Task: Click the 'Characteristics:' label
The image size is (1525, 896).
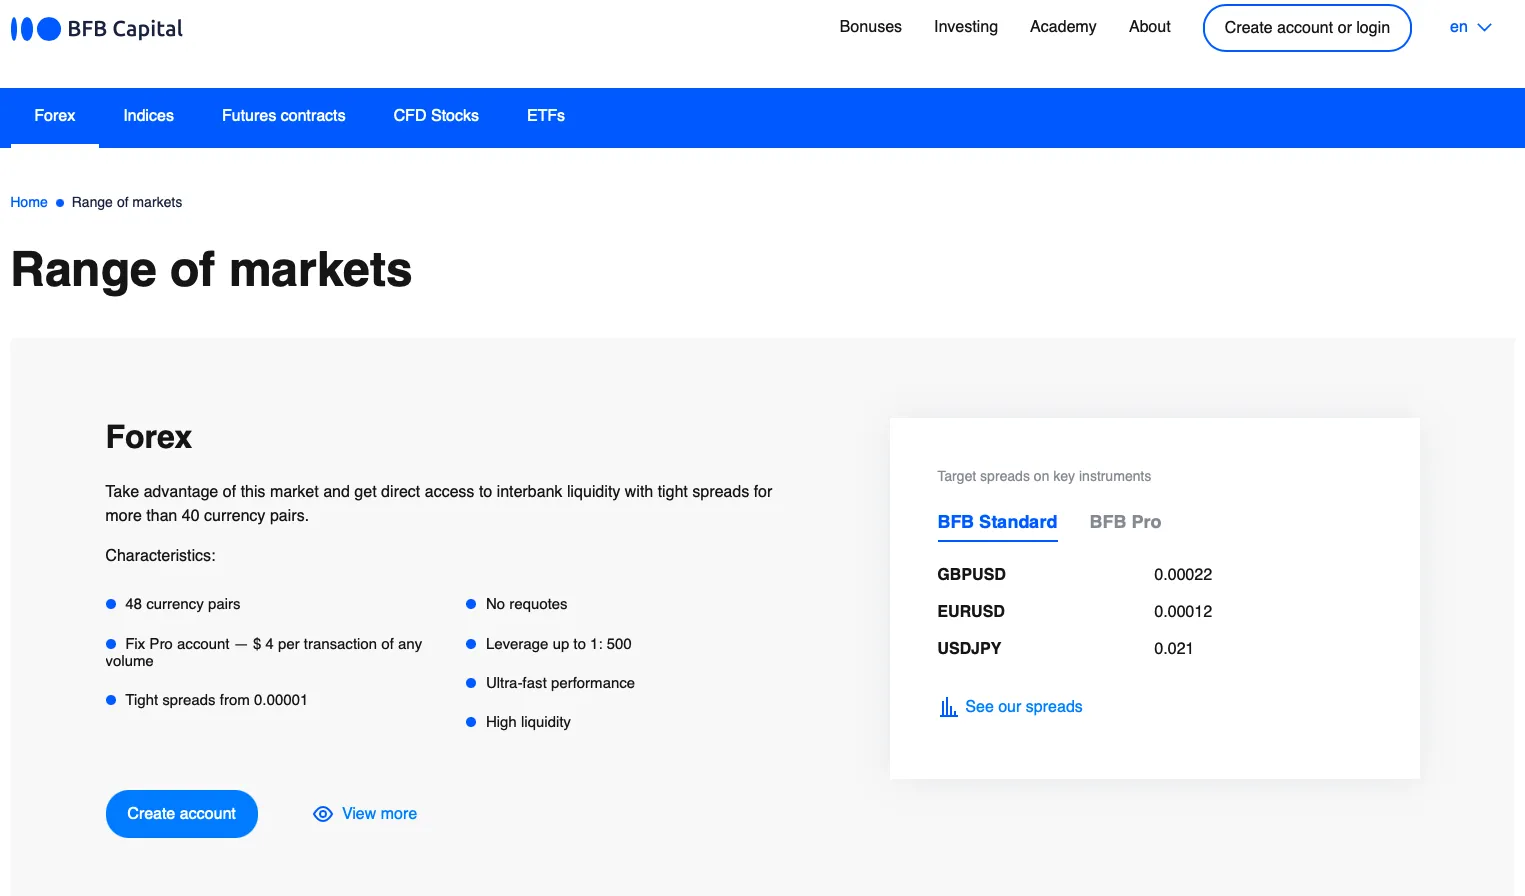Action: click(x=160, y=556)
